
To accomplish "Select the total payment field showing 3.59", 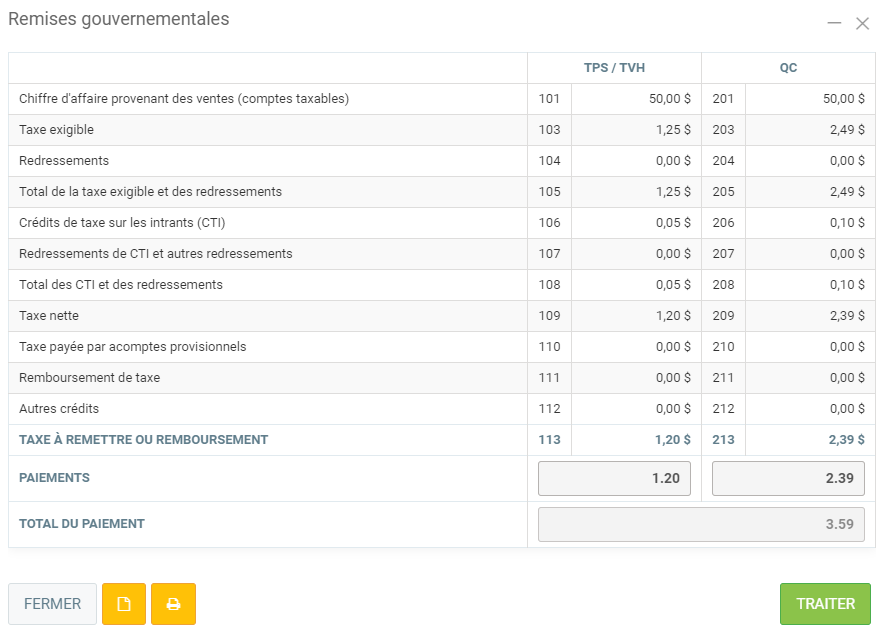I will tap(701, 524).
